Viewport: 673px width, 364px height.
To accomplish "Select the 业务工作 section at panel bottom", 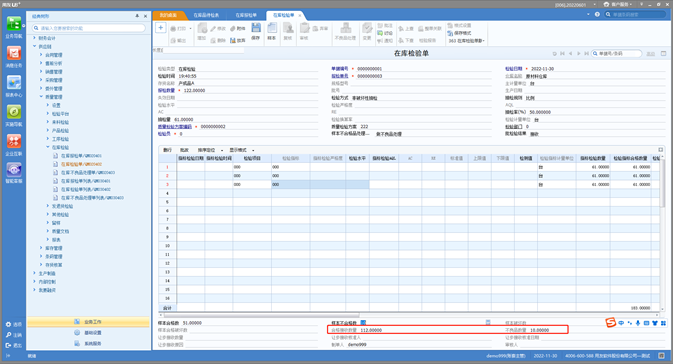I will [88, 322].
